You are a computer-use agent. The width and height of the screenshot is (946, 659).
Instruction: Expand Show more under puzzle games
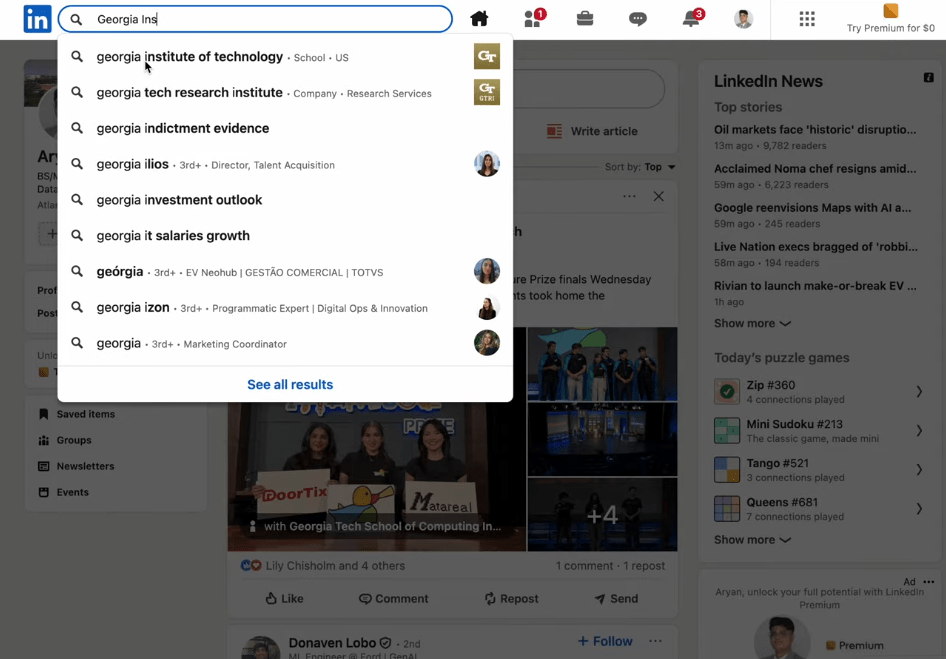point(752,540)
